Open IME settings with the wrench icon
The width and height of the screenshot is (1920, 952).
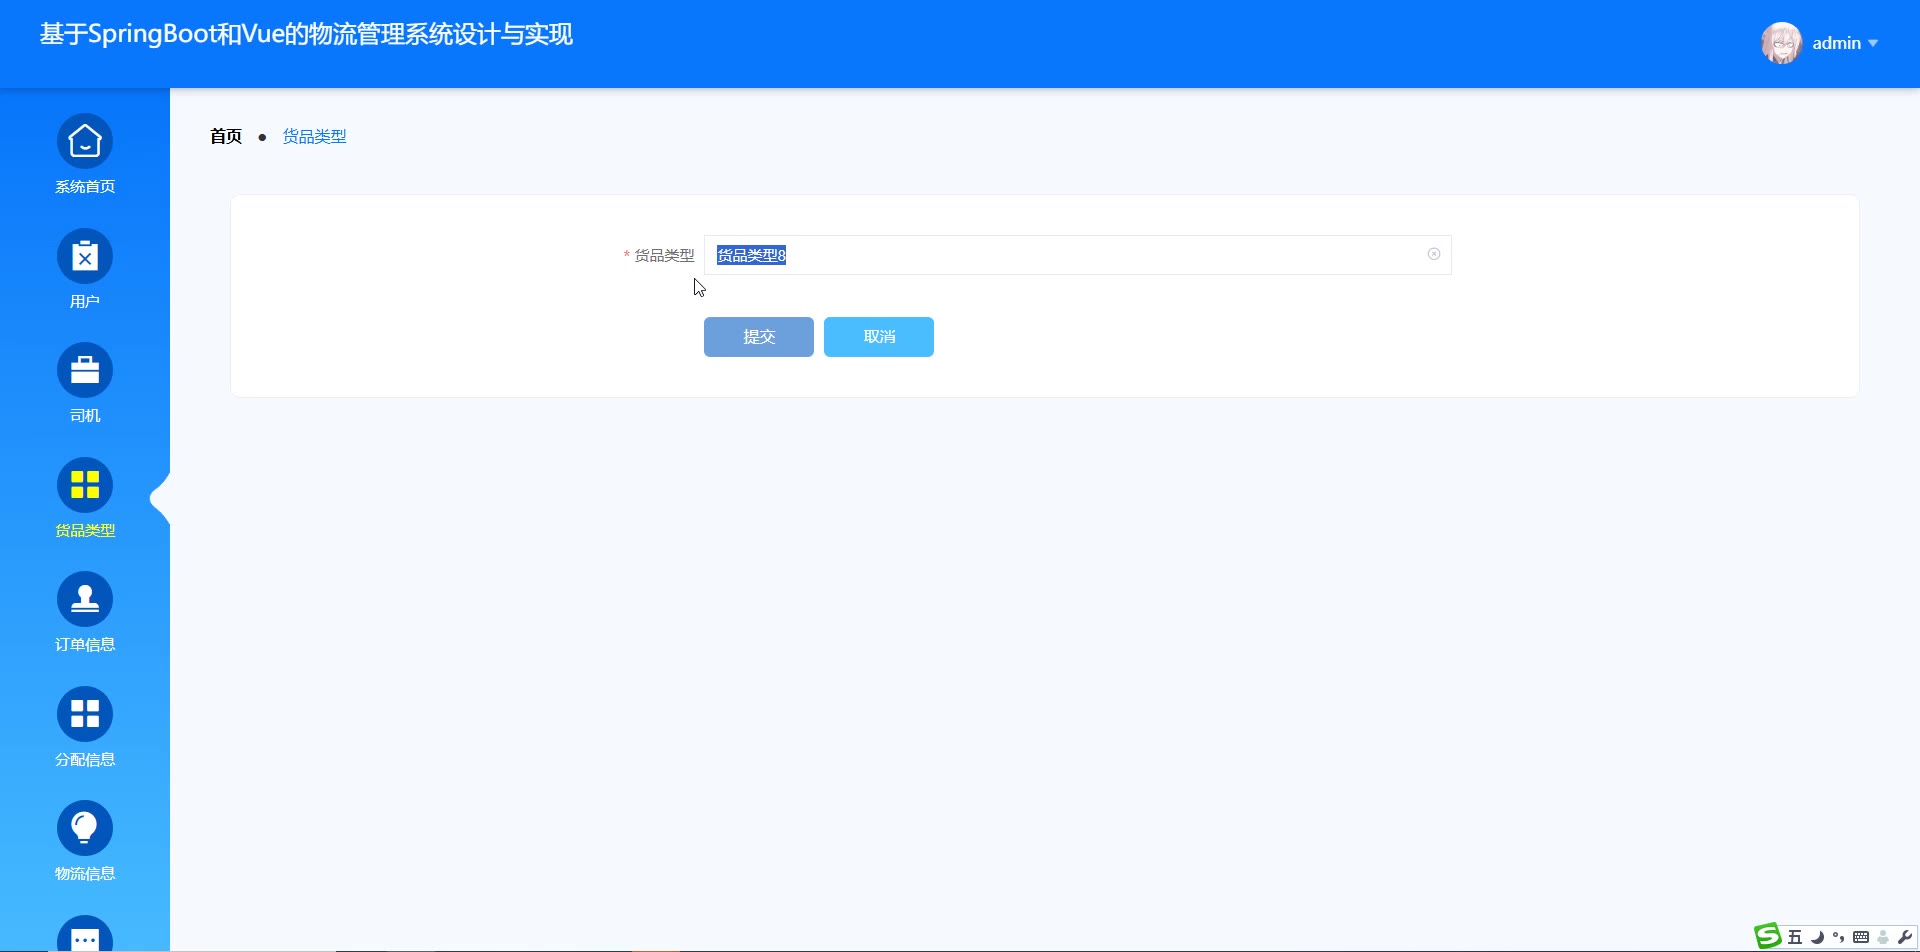click(x=1905, y=937)
